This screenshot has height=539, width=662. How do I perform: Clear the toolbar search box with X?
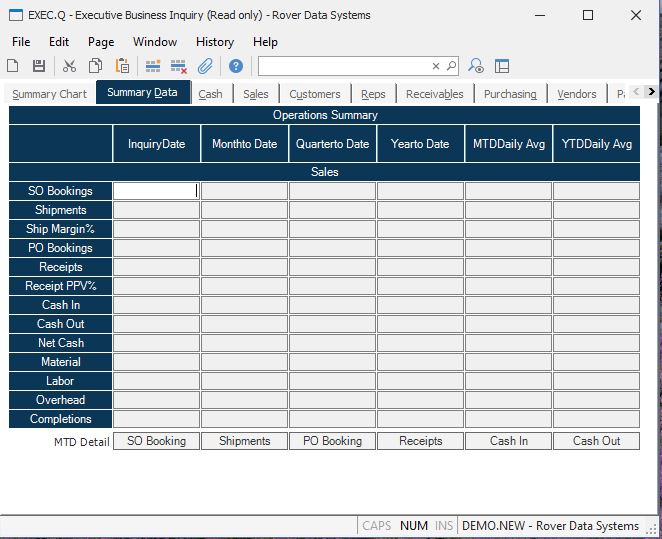(436, 66)
